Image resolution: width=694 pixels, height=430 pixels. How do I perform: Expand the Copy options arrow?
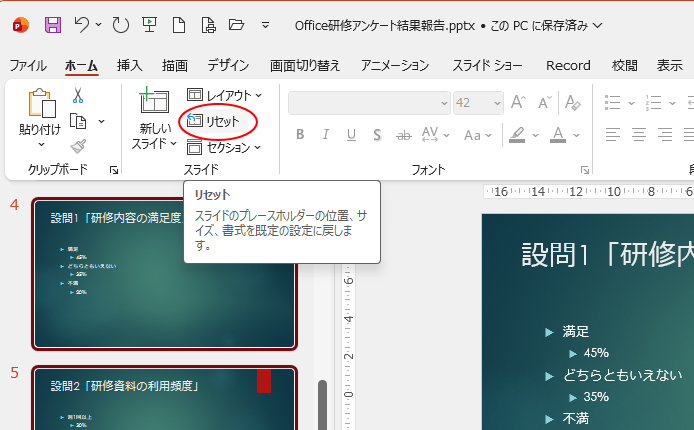click(x=101, y=121)
